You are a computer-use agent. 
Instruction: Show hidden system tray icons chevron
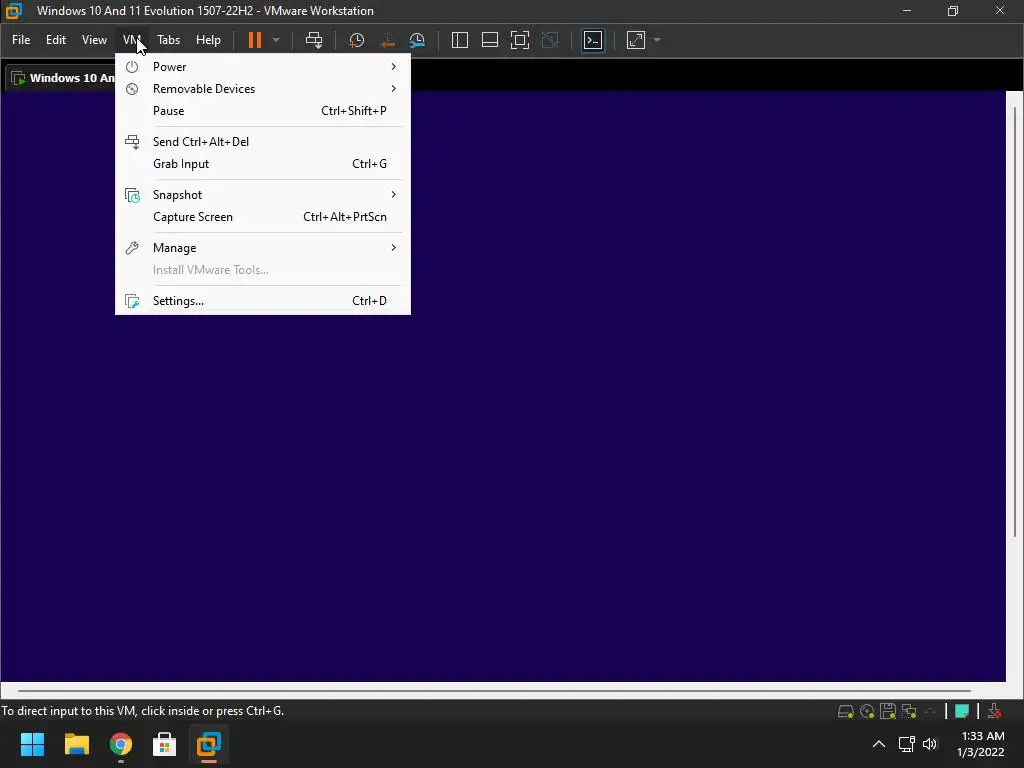(879, 744)
